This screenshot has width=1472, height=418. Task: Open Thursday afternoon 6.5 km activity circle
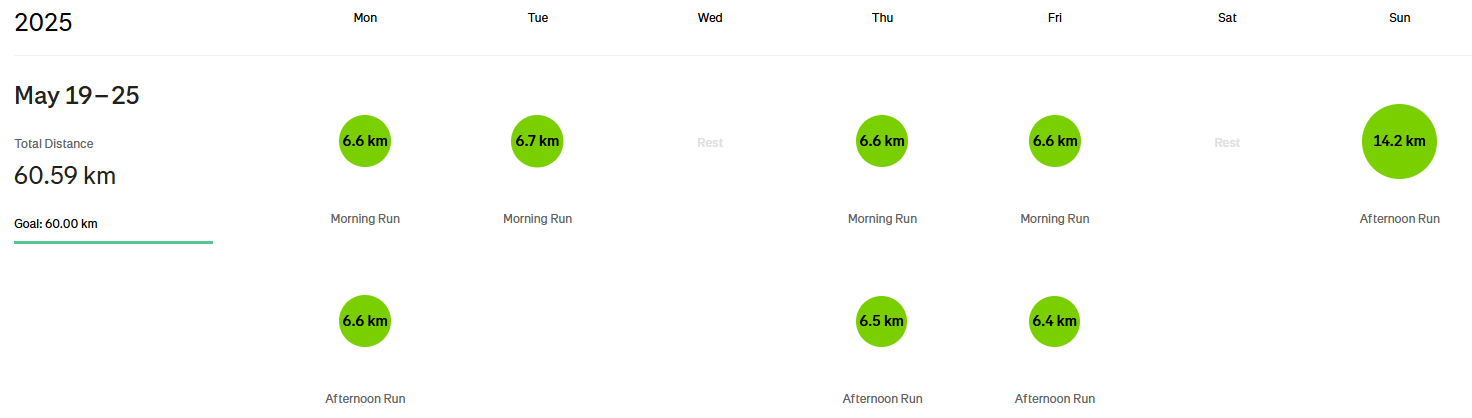point(882,321)
